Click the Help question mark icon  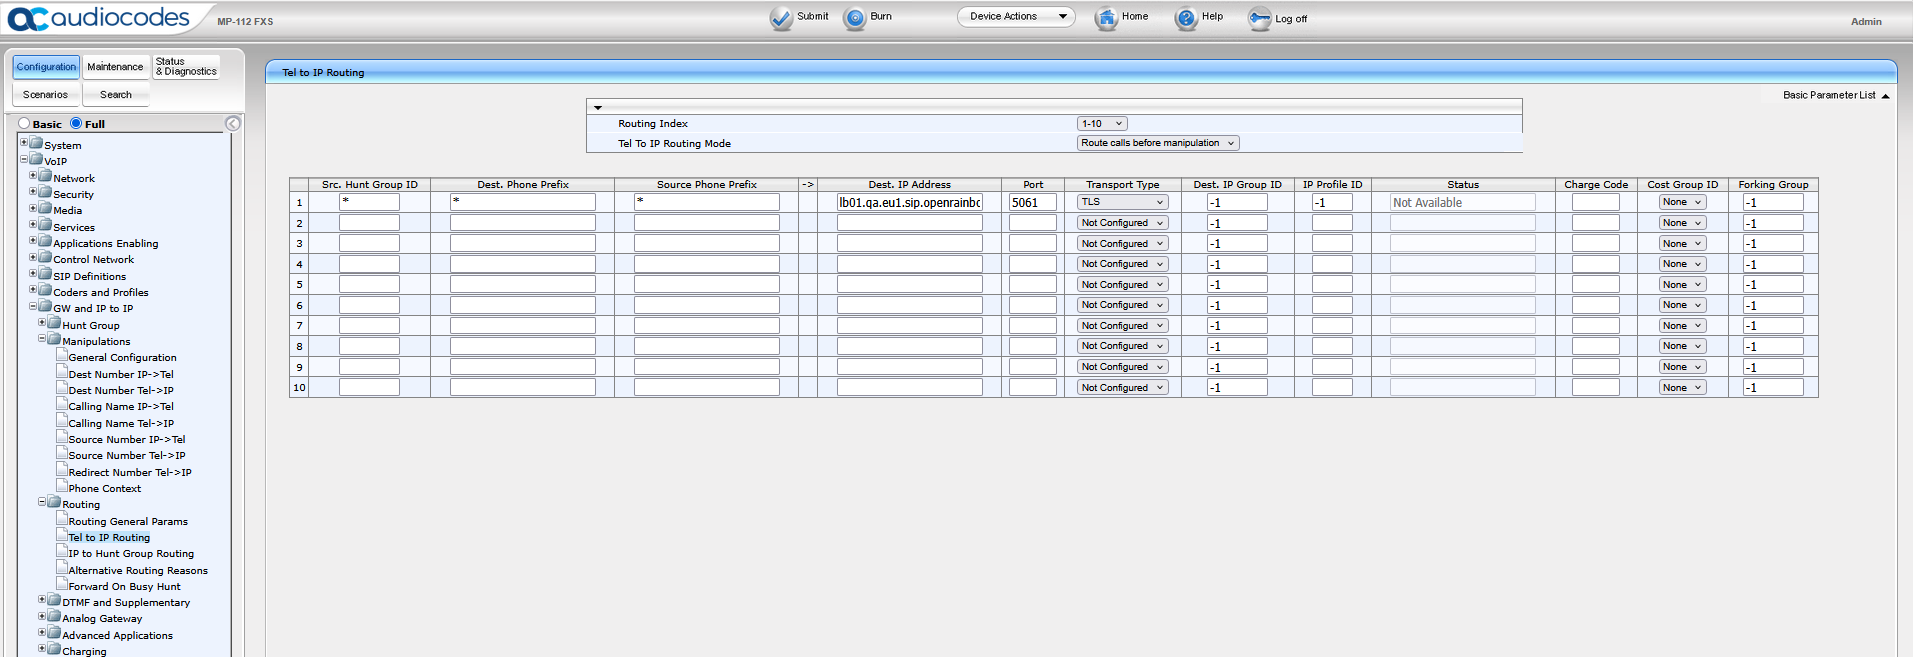1186,18
